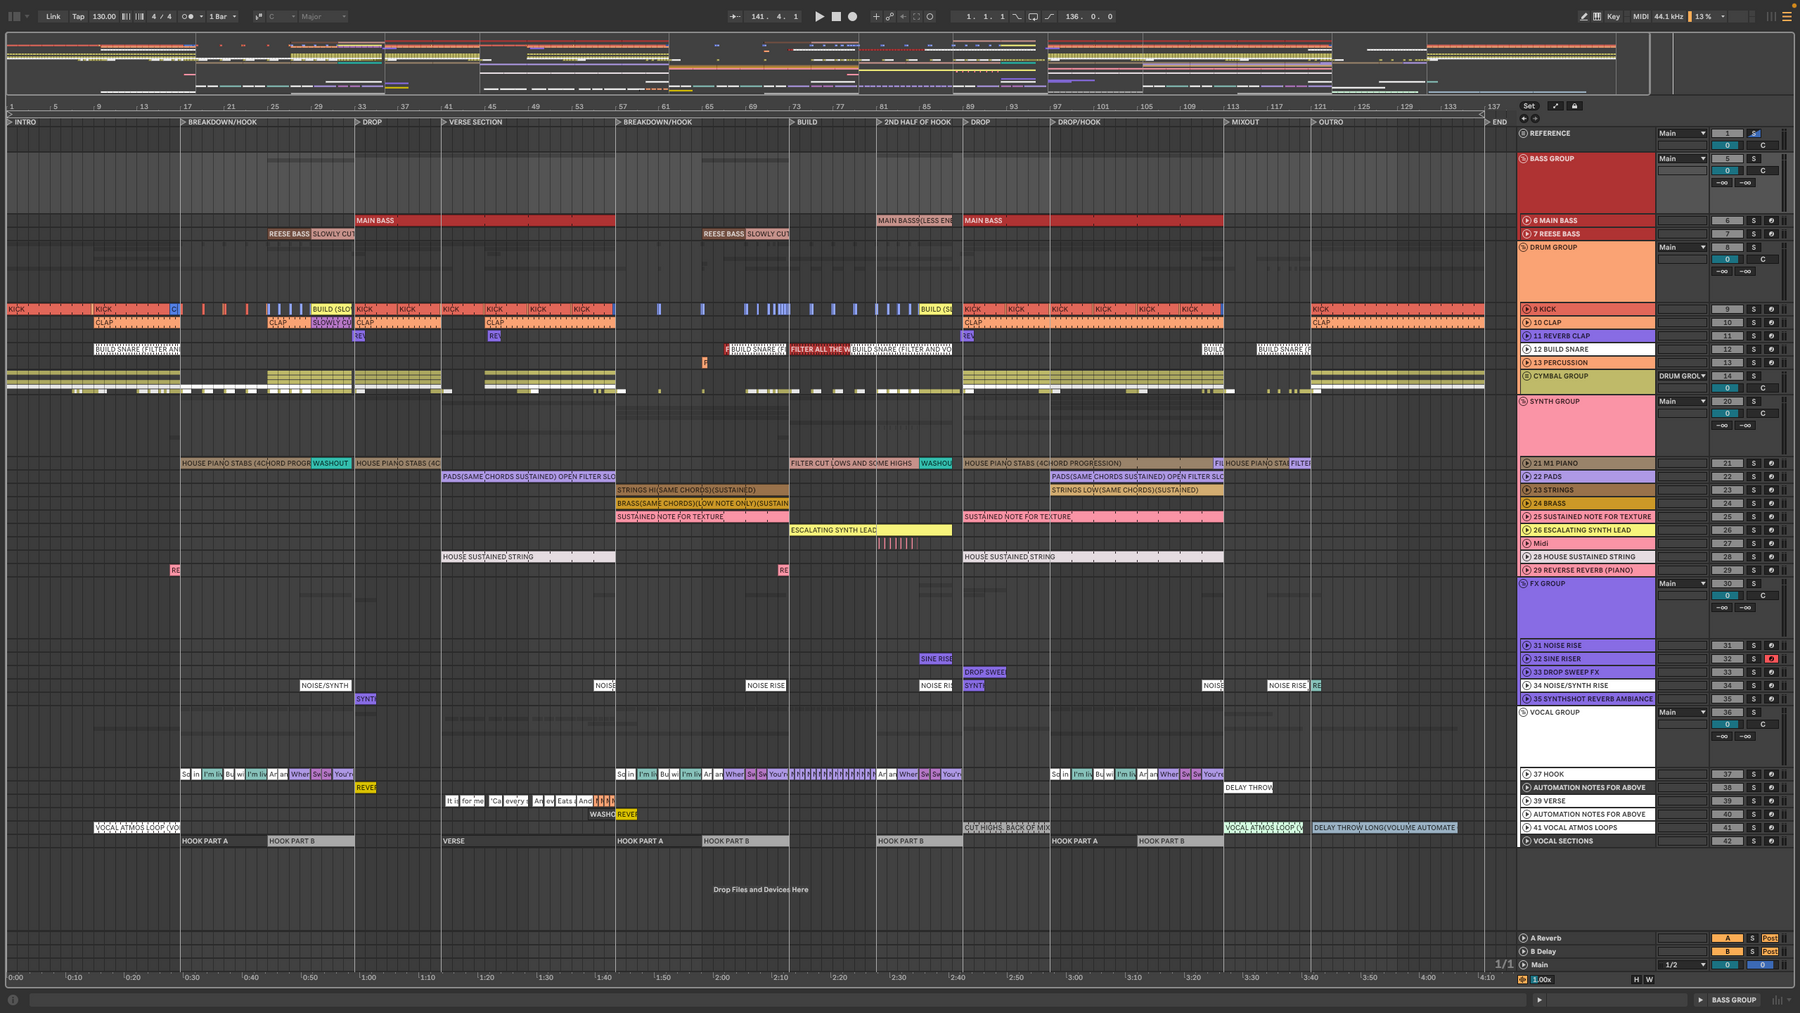Select the ESCALATING SYNTH LEAD clip

(x=870, y=530)
